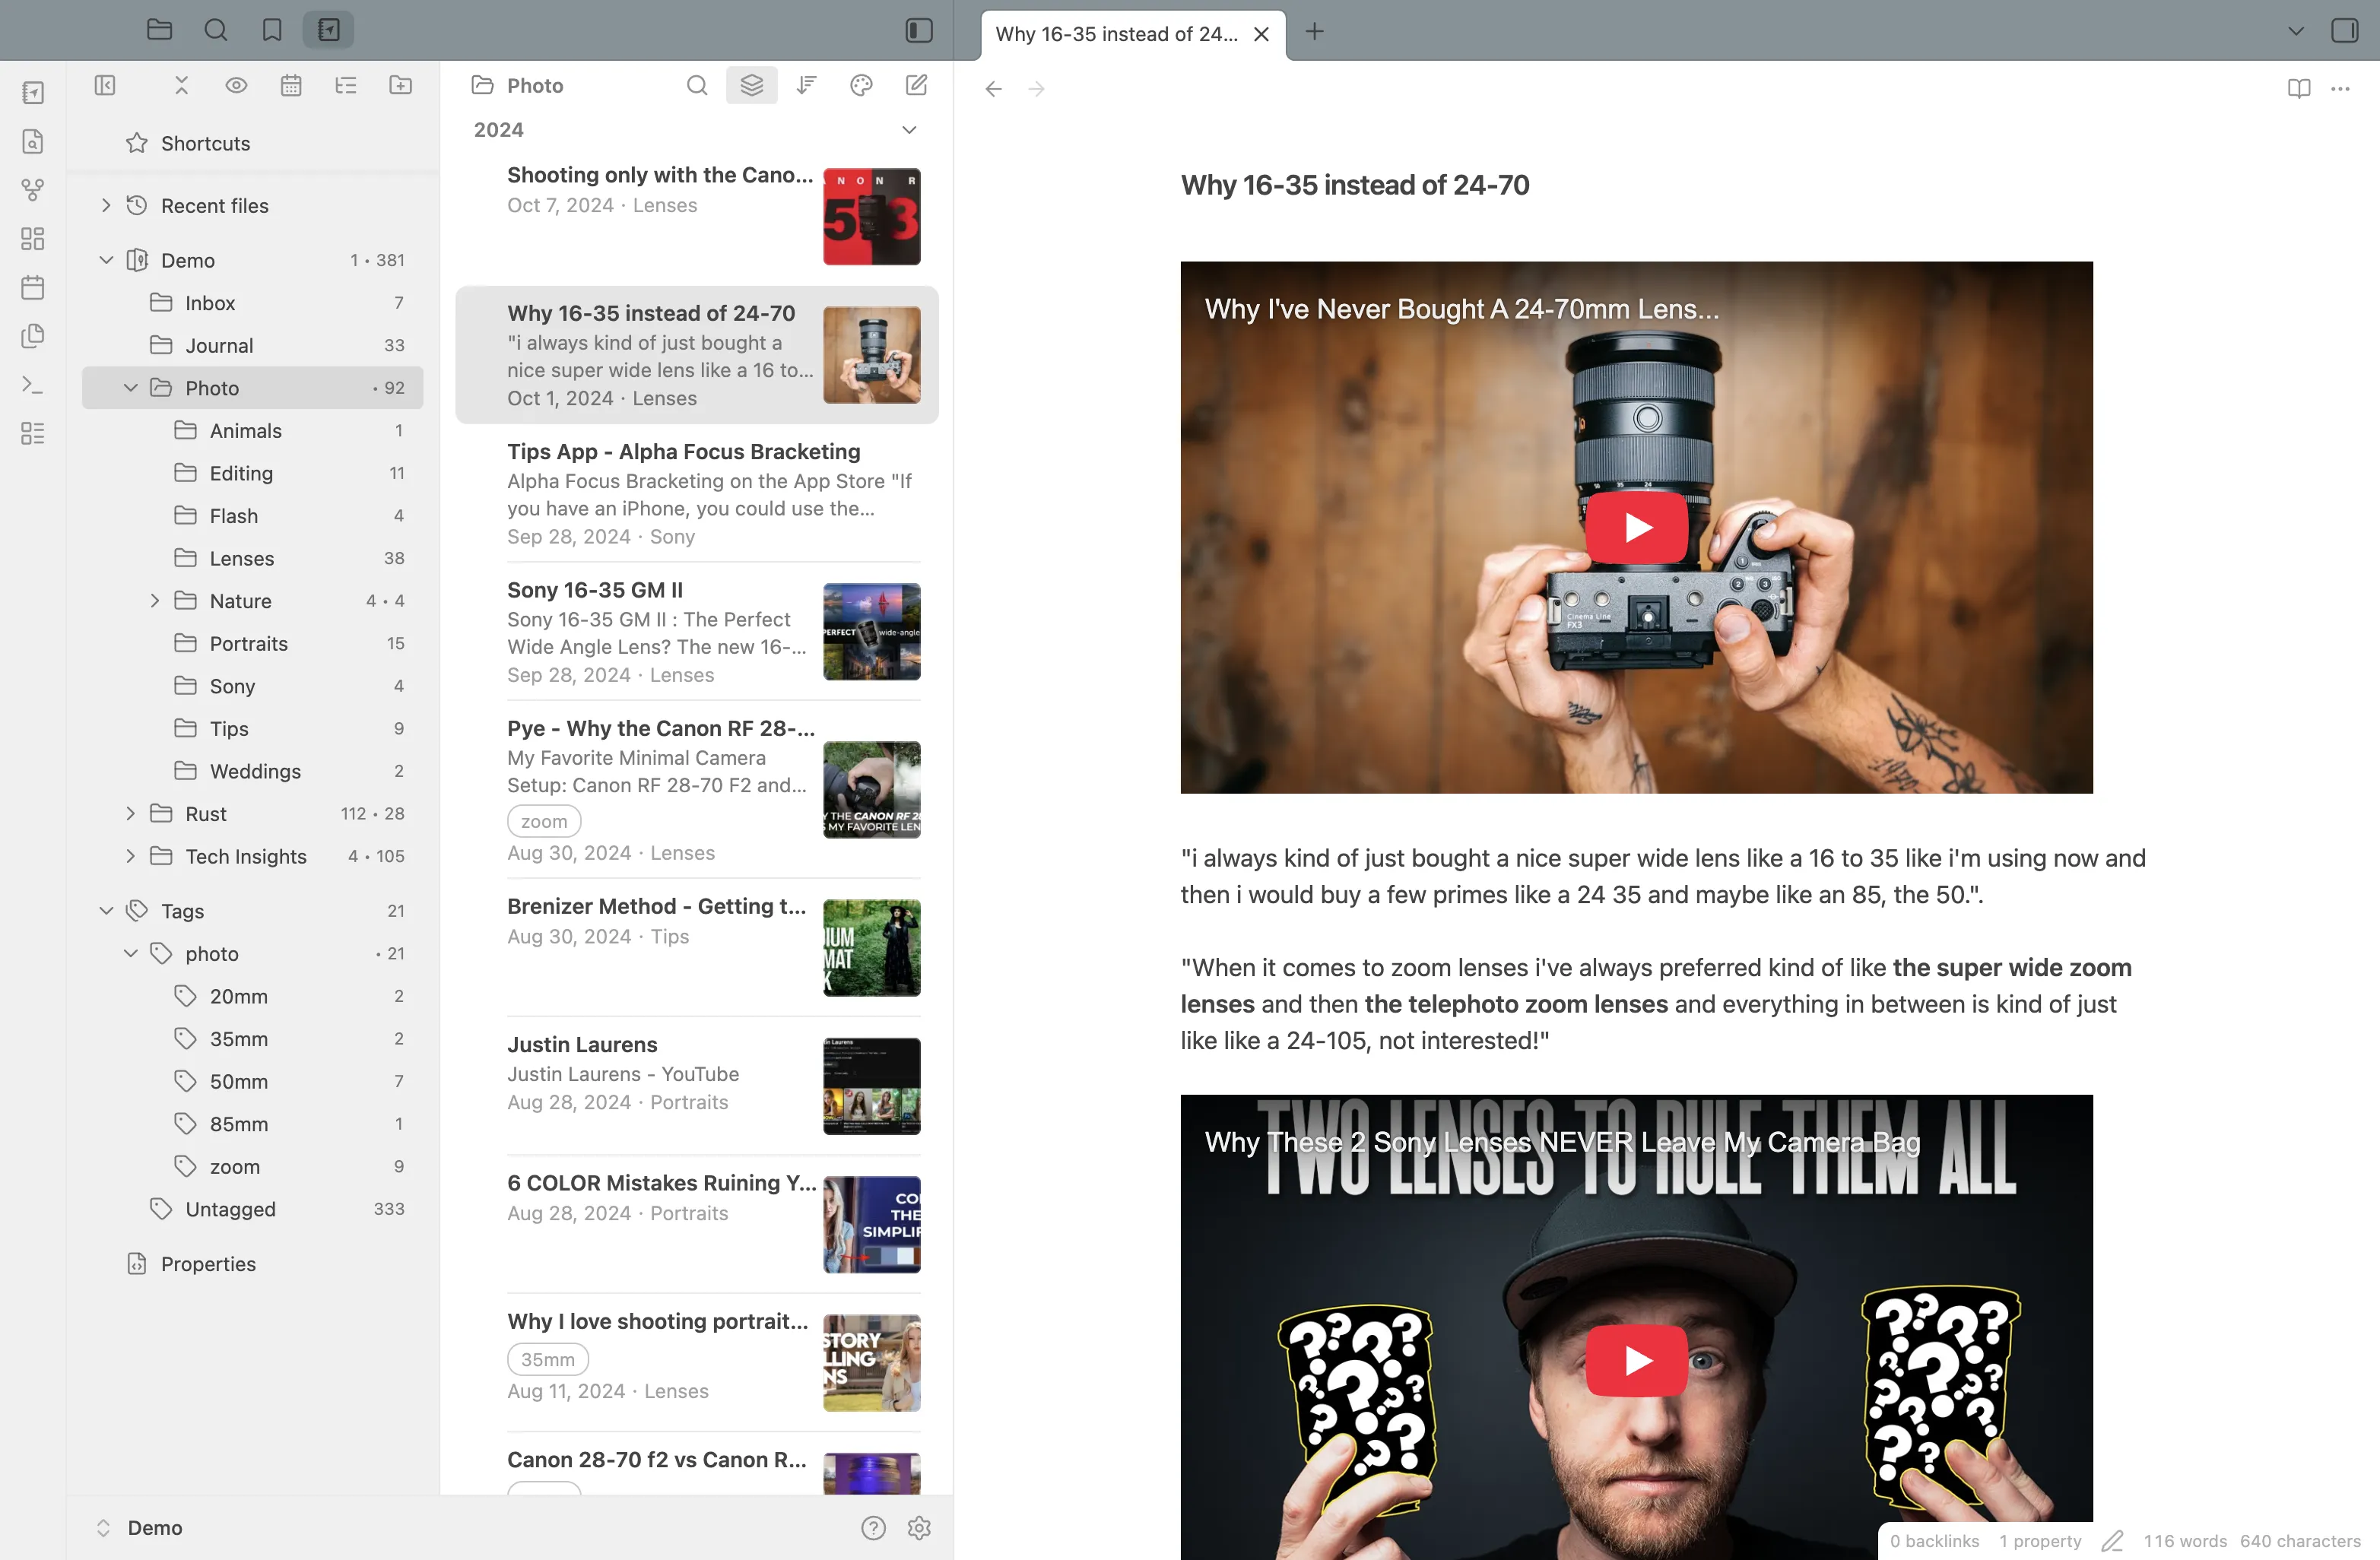Open the bookmarks icon in top bar
This screenshot has width=2380, height=1560.
pyautogui.click(x=272, y=30)
